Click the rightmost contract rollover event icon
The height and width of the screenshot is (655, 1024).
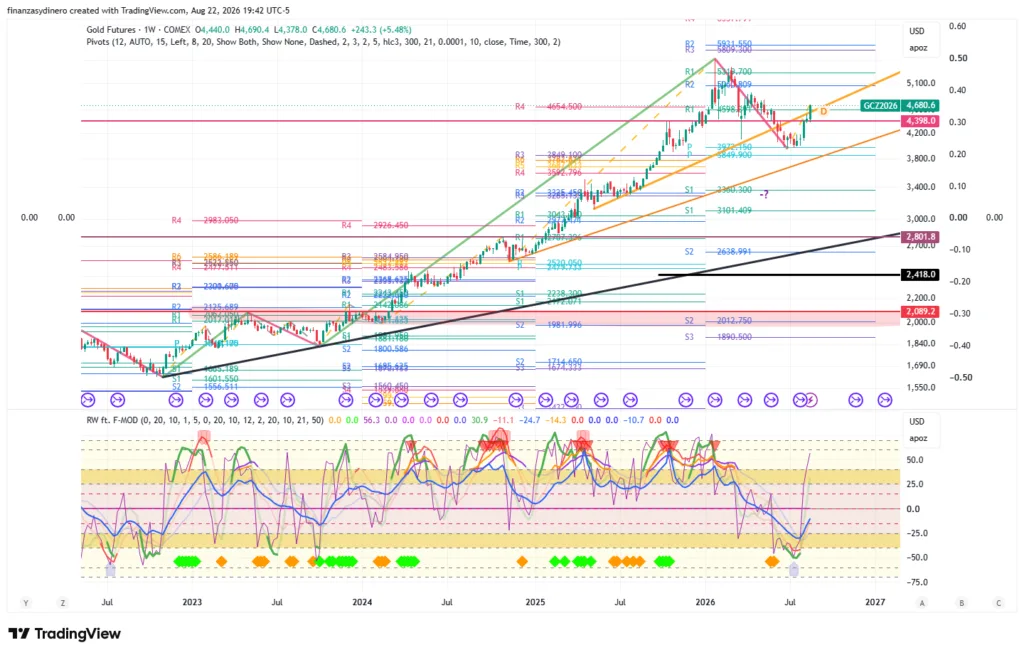[885, 400]
